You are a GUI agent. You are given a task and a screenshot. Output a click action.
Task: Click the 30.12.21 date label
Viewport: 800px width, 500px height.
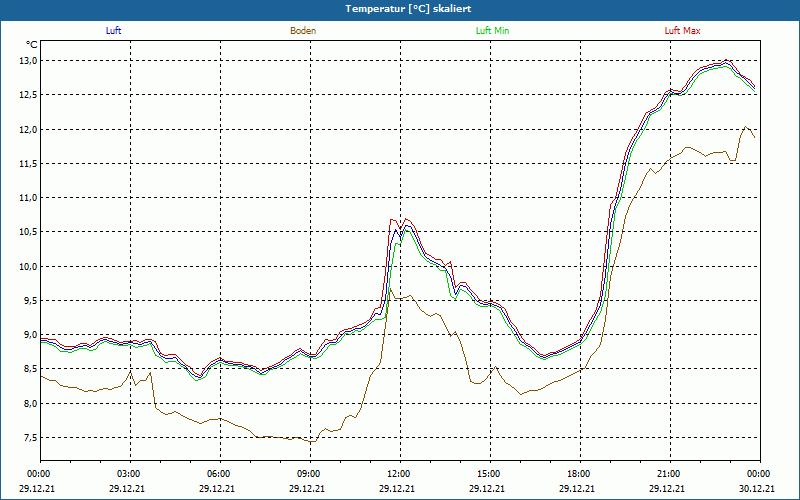(757, 488)
